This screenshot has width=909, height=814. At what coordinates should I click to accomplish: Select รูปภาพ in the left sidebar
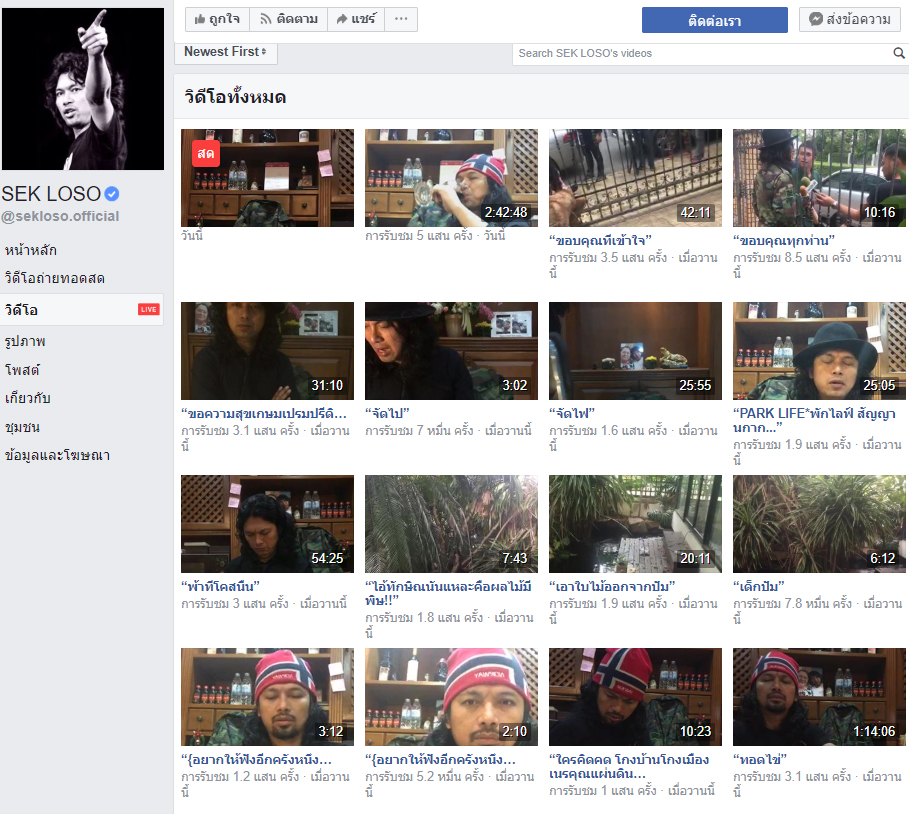pyautogui.click(x=25, y=341)
